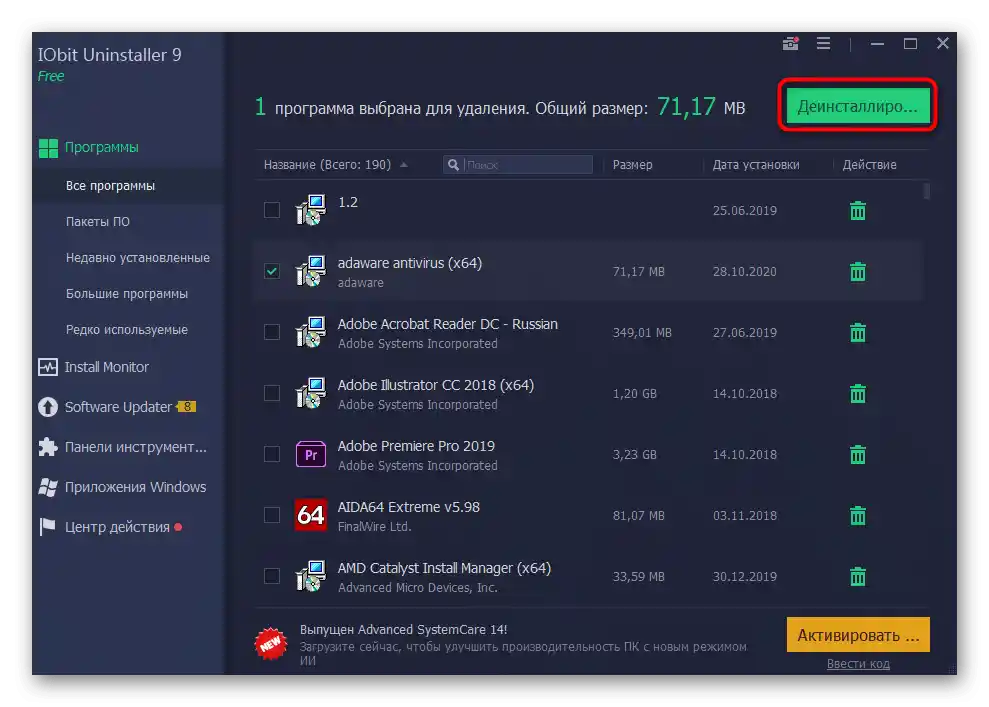Click the Ввести код link
This screenshot has height=707, width=989.
click(858, 664)
